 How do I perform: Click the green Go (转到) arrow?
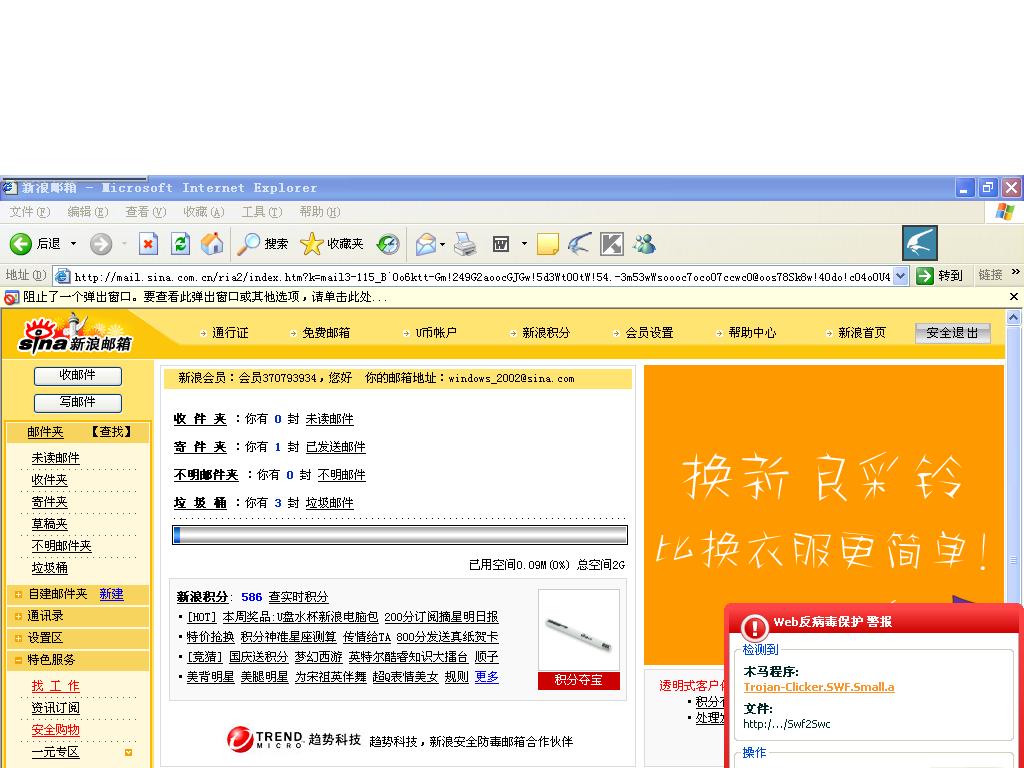pyautogui.click(x=924, y=276)
